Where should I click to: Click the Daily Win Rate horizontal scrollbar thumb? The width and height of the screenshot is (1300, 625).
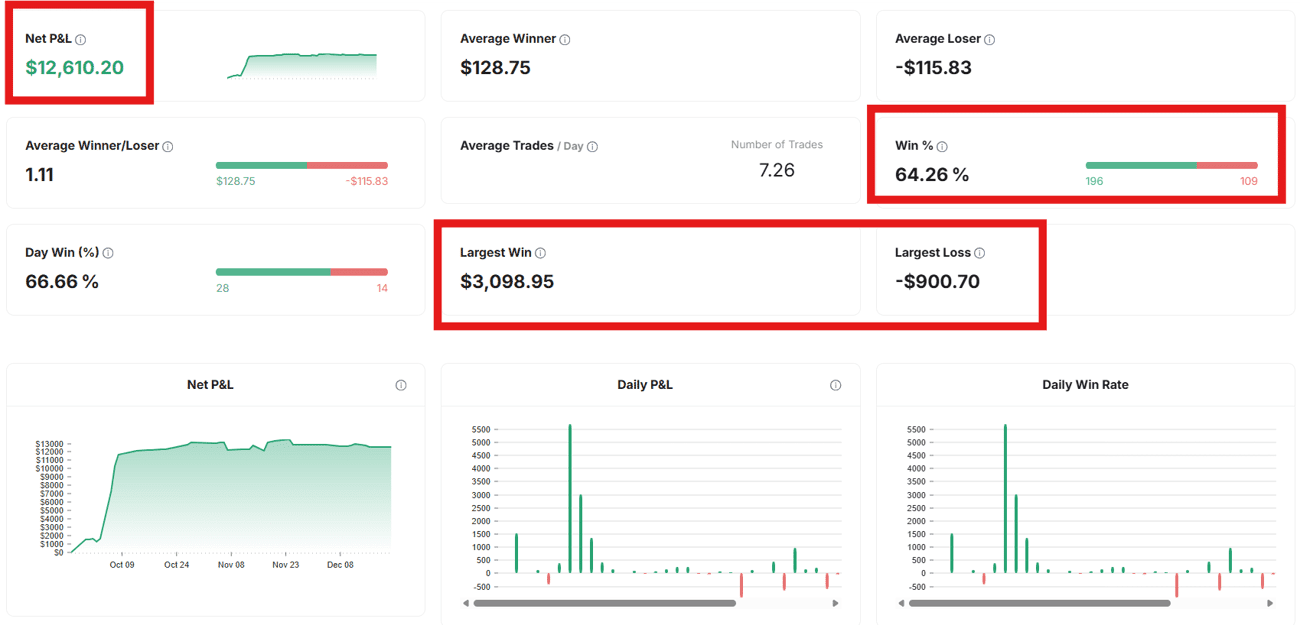click(x=1039, y=603)
